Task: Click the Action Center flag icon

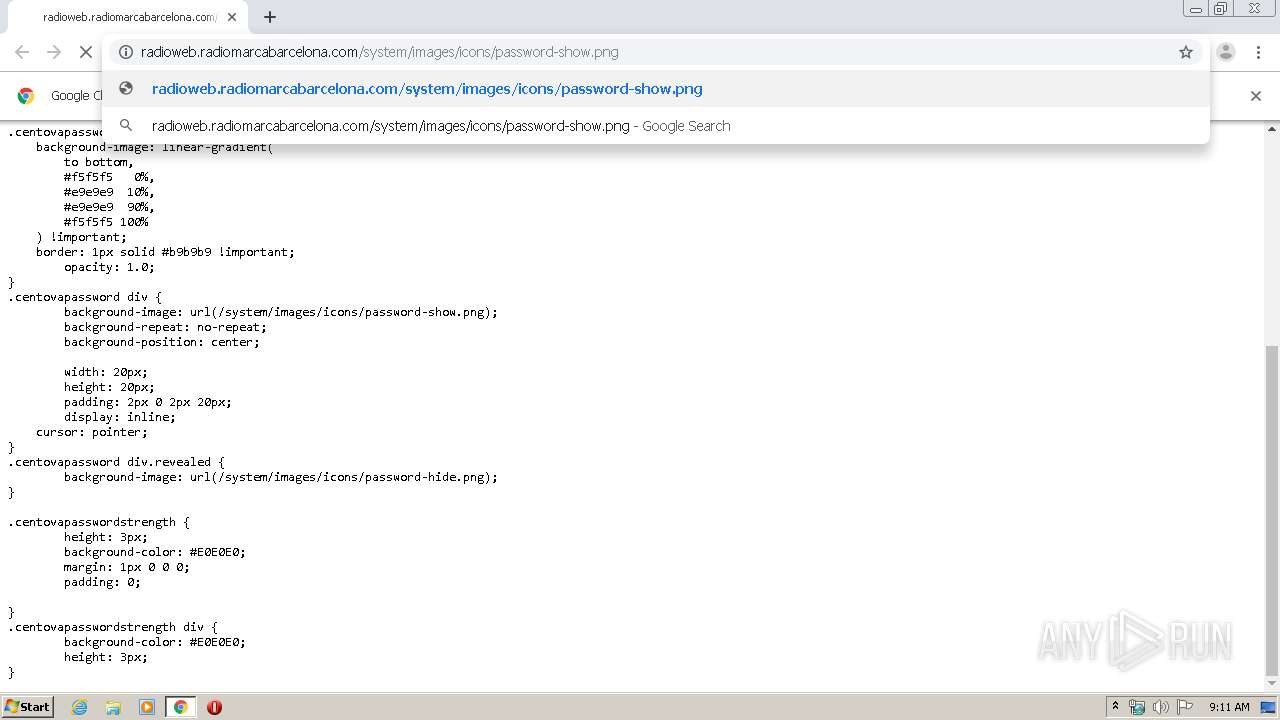Action: click(x=1185, y=707)
